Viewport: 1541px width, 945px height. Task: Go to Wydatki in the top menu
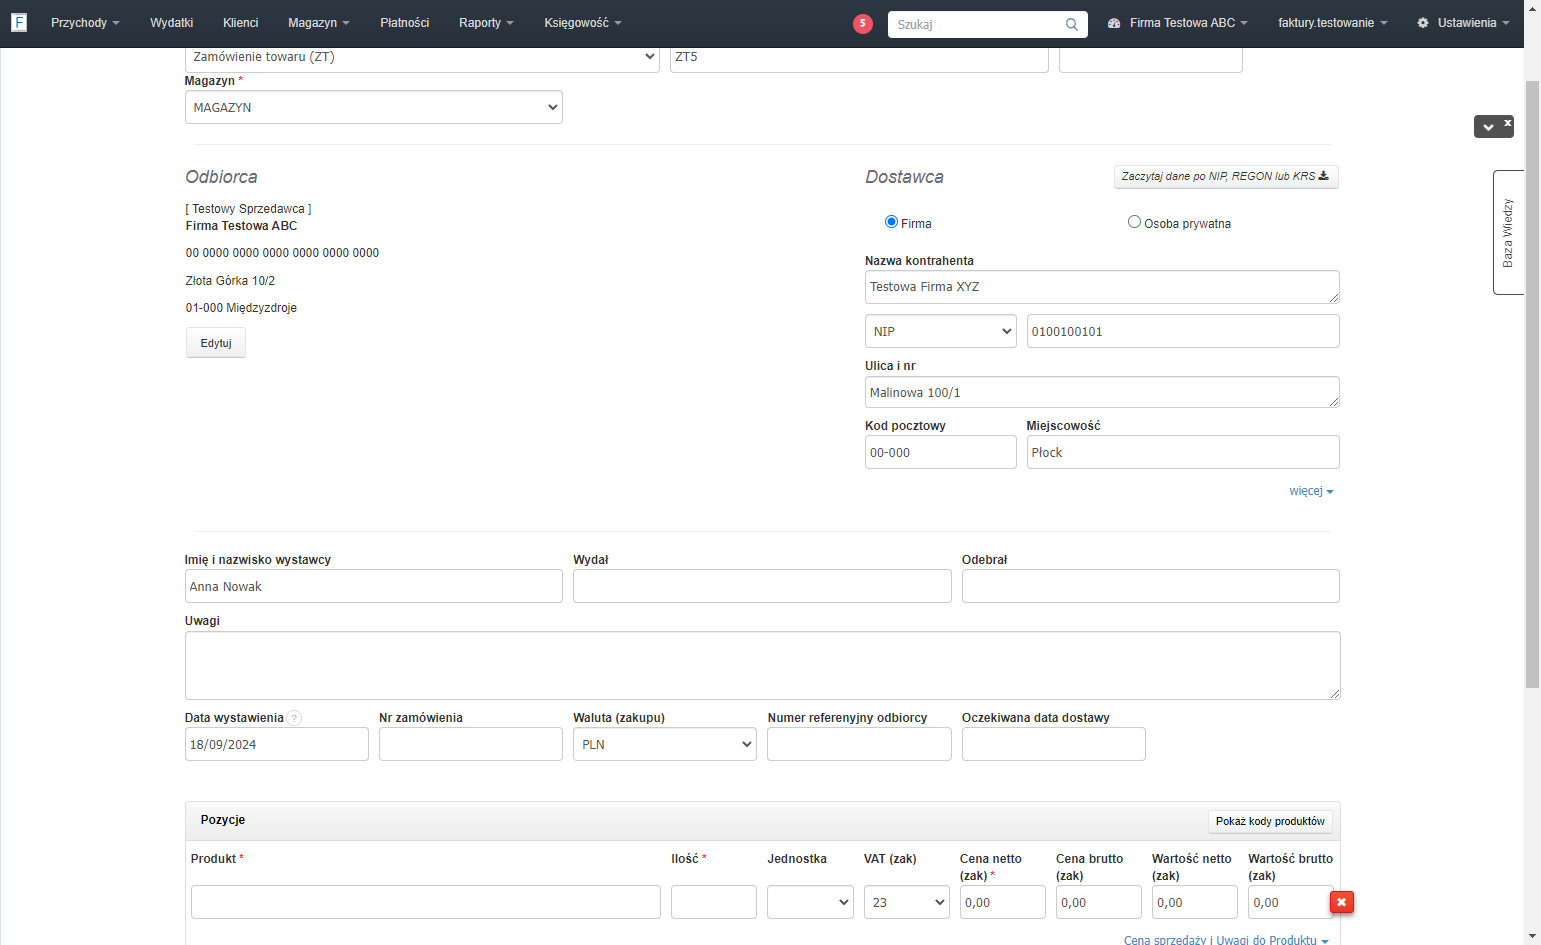pos(172,23)
